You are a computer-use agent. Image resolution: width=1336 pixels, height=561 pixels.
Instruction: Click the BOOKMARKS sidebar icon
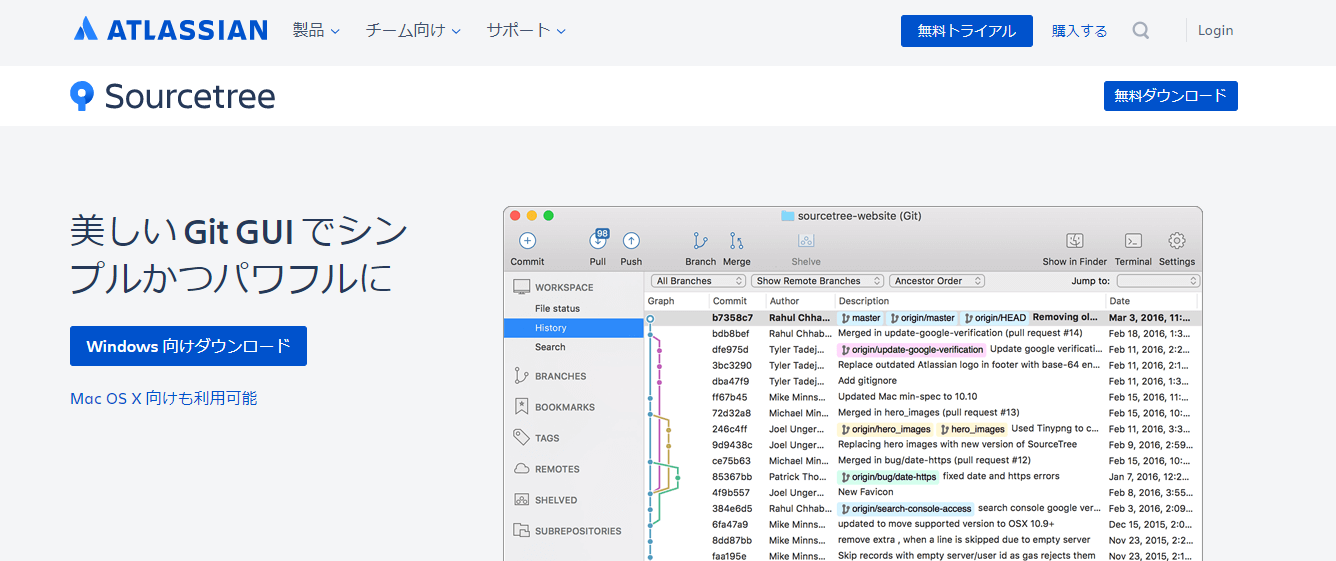click(521, 407)
